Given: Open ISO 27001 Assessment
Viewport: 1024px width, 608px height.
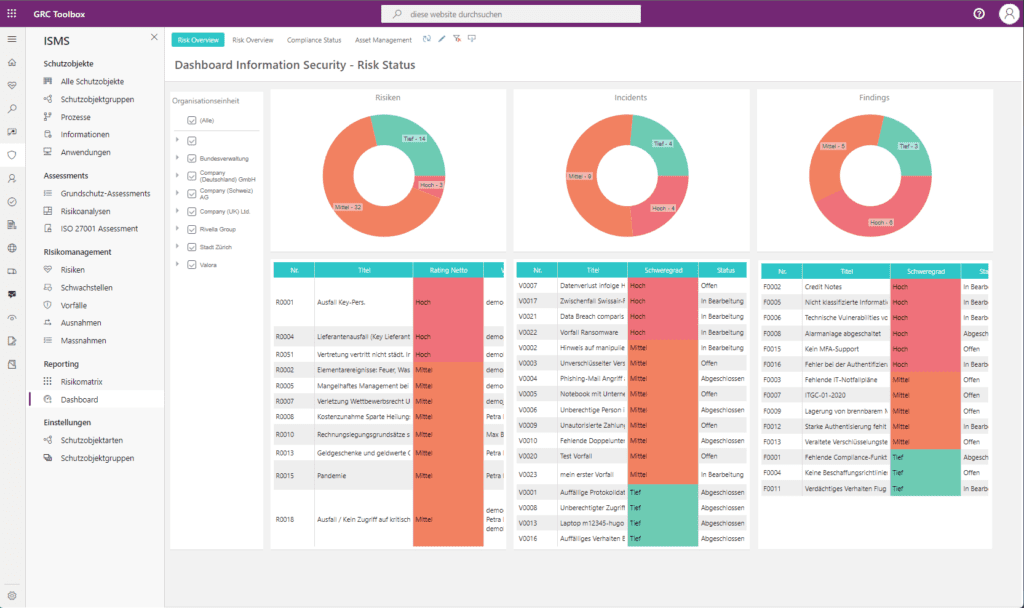Looking at the screenshot, I should pyautogui.click(x=99, y=229).
